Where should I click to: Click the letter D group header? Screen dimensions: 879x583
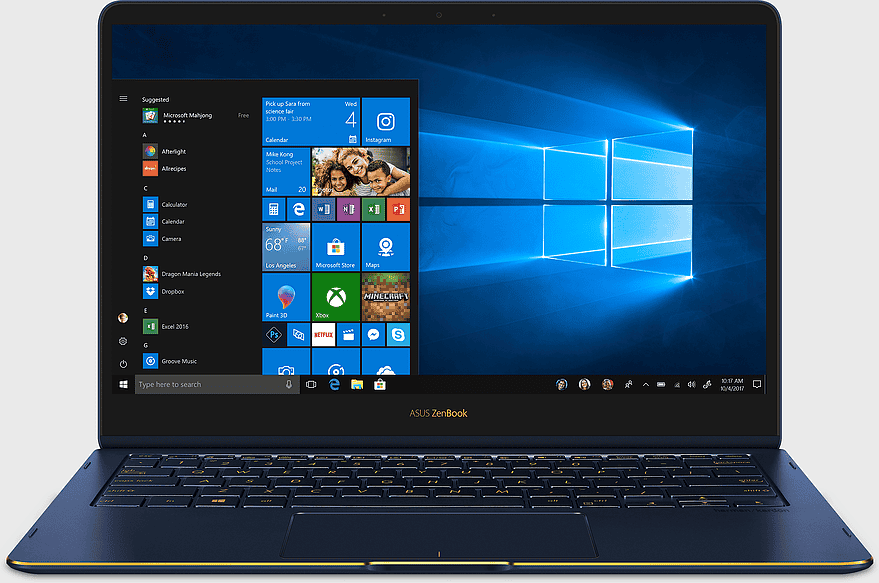click(146, 258)
